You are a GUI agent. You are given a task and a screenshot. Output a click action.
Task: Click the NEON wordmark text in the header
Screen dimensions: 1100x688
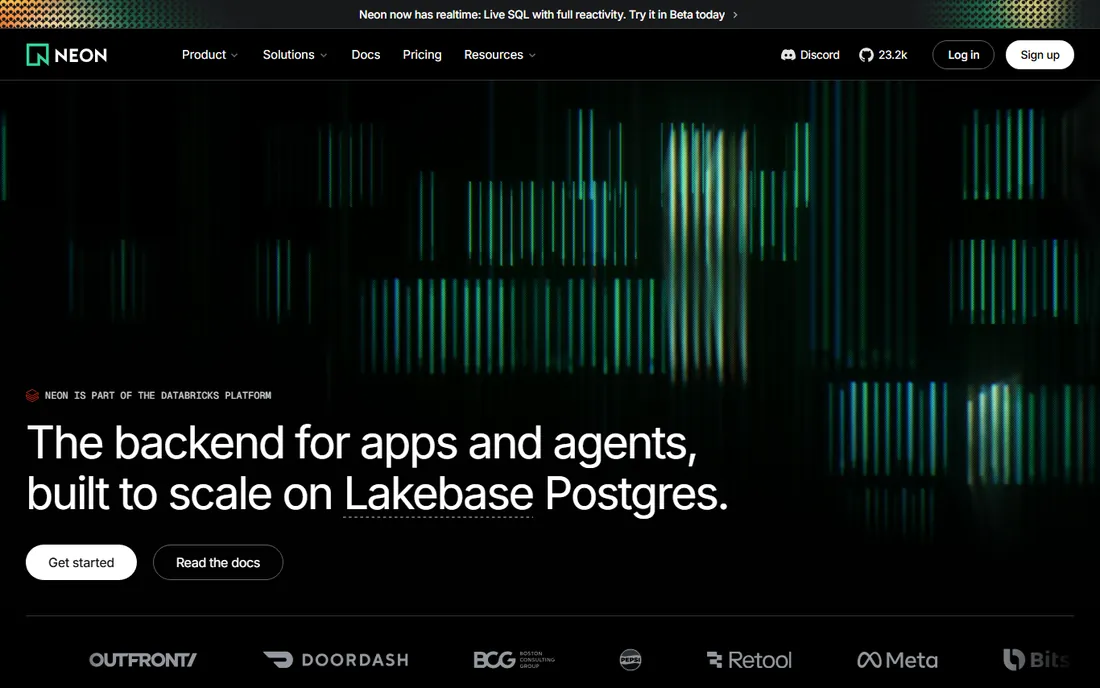tap(81, 55)
